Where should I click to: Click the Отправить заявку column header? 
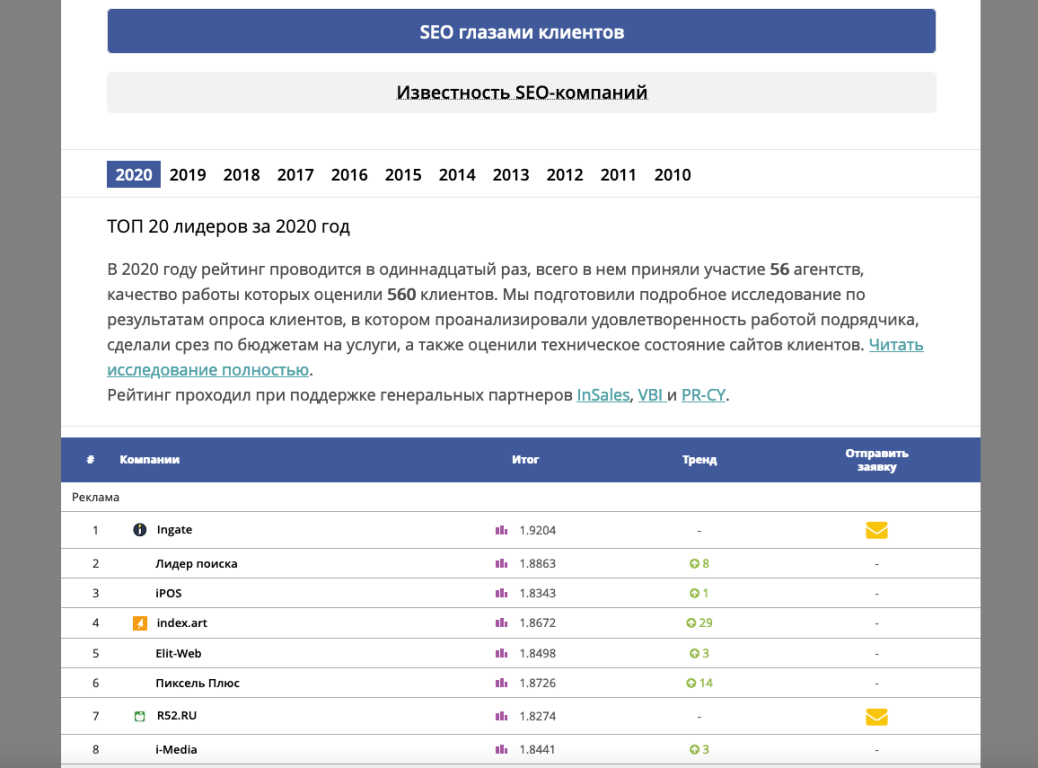[x=876, y=459]
